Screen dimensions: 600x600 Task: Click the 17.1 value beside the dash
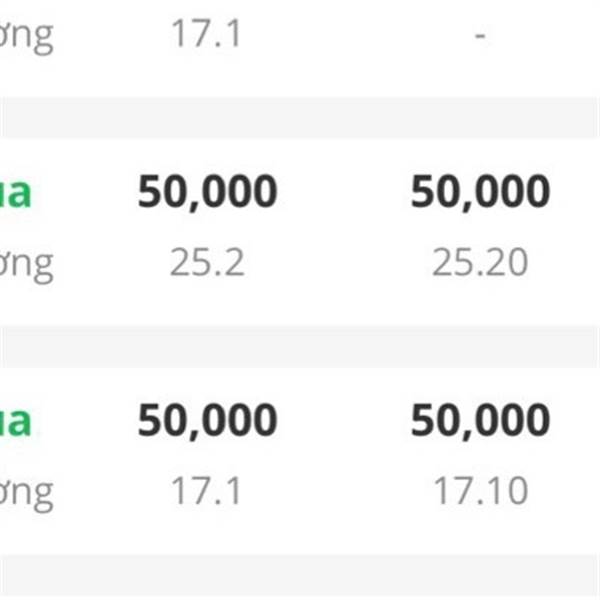coord(206,34)
